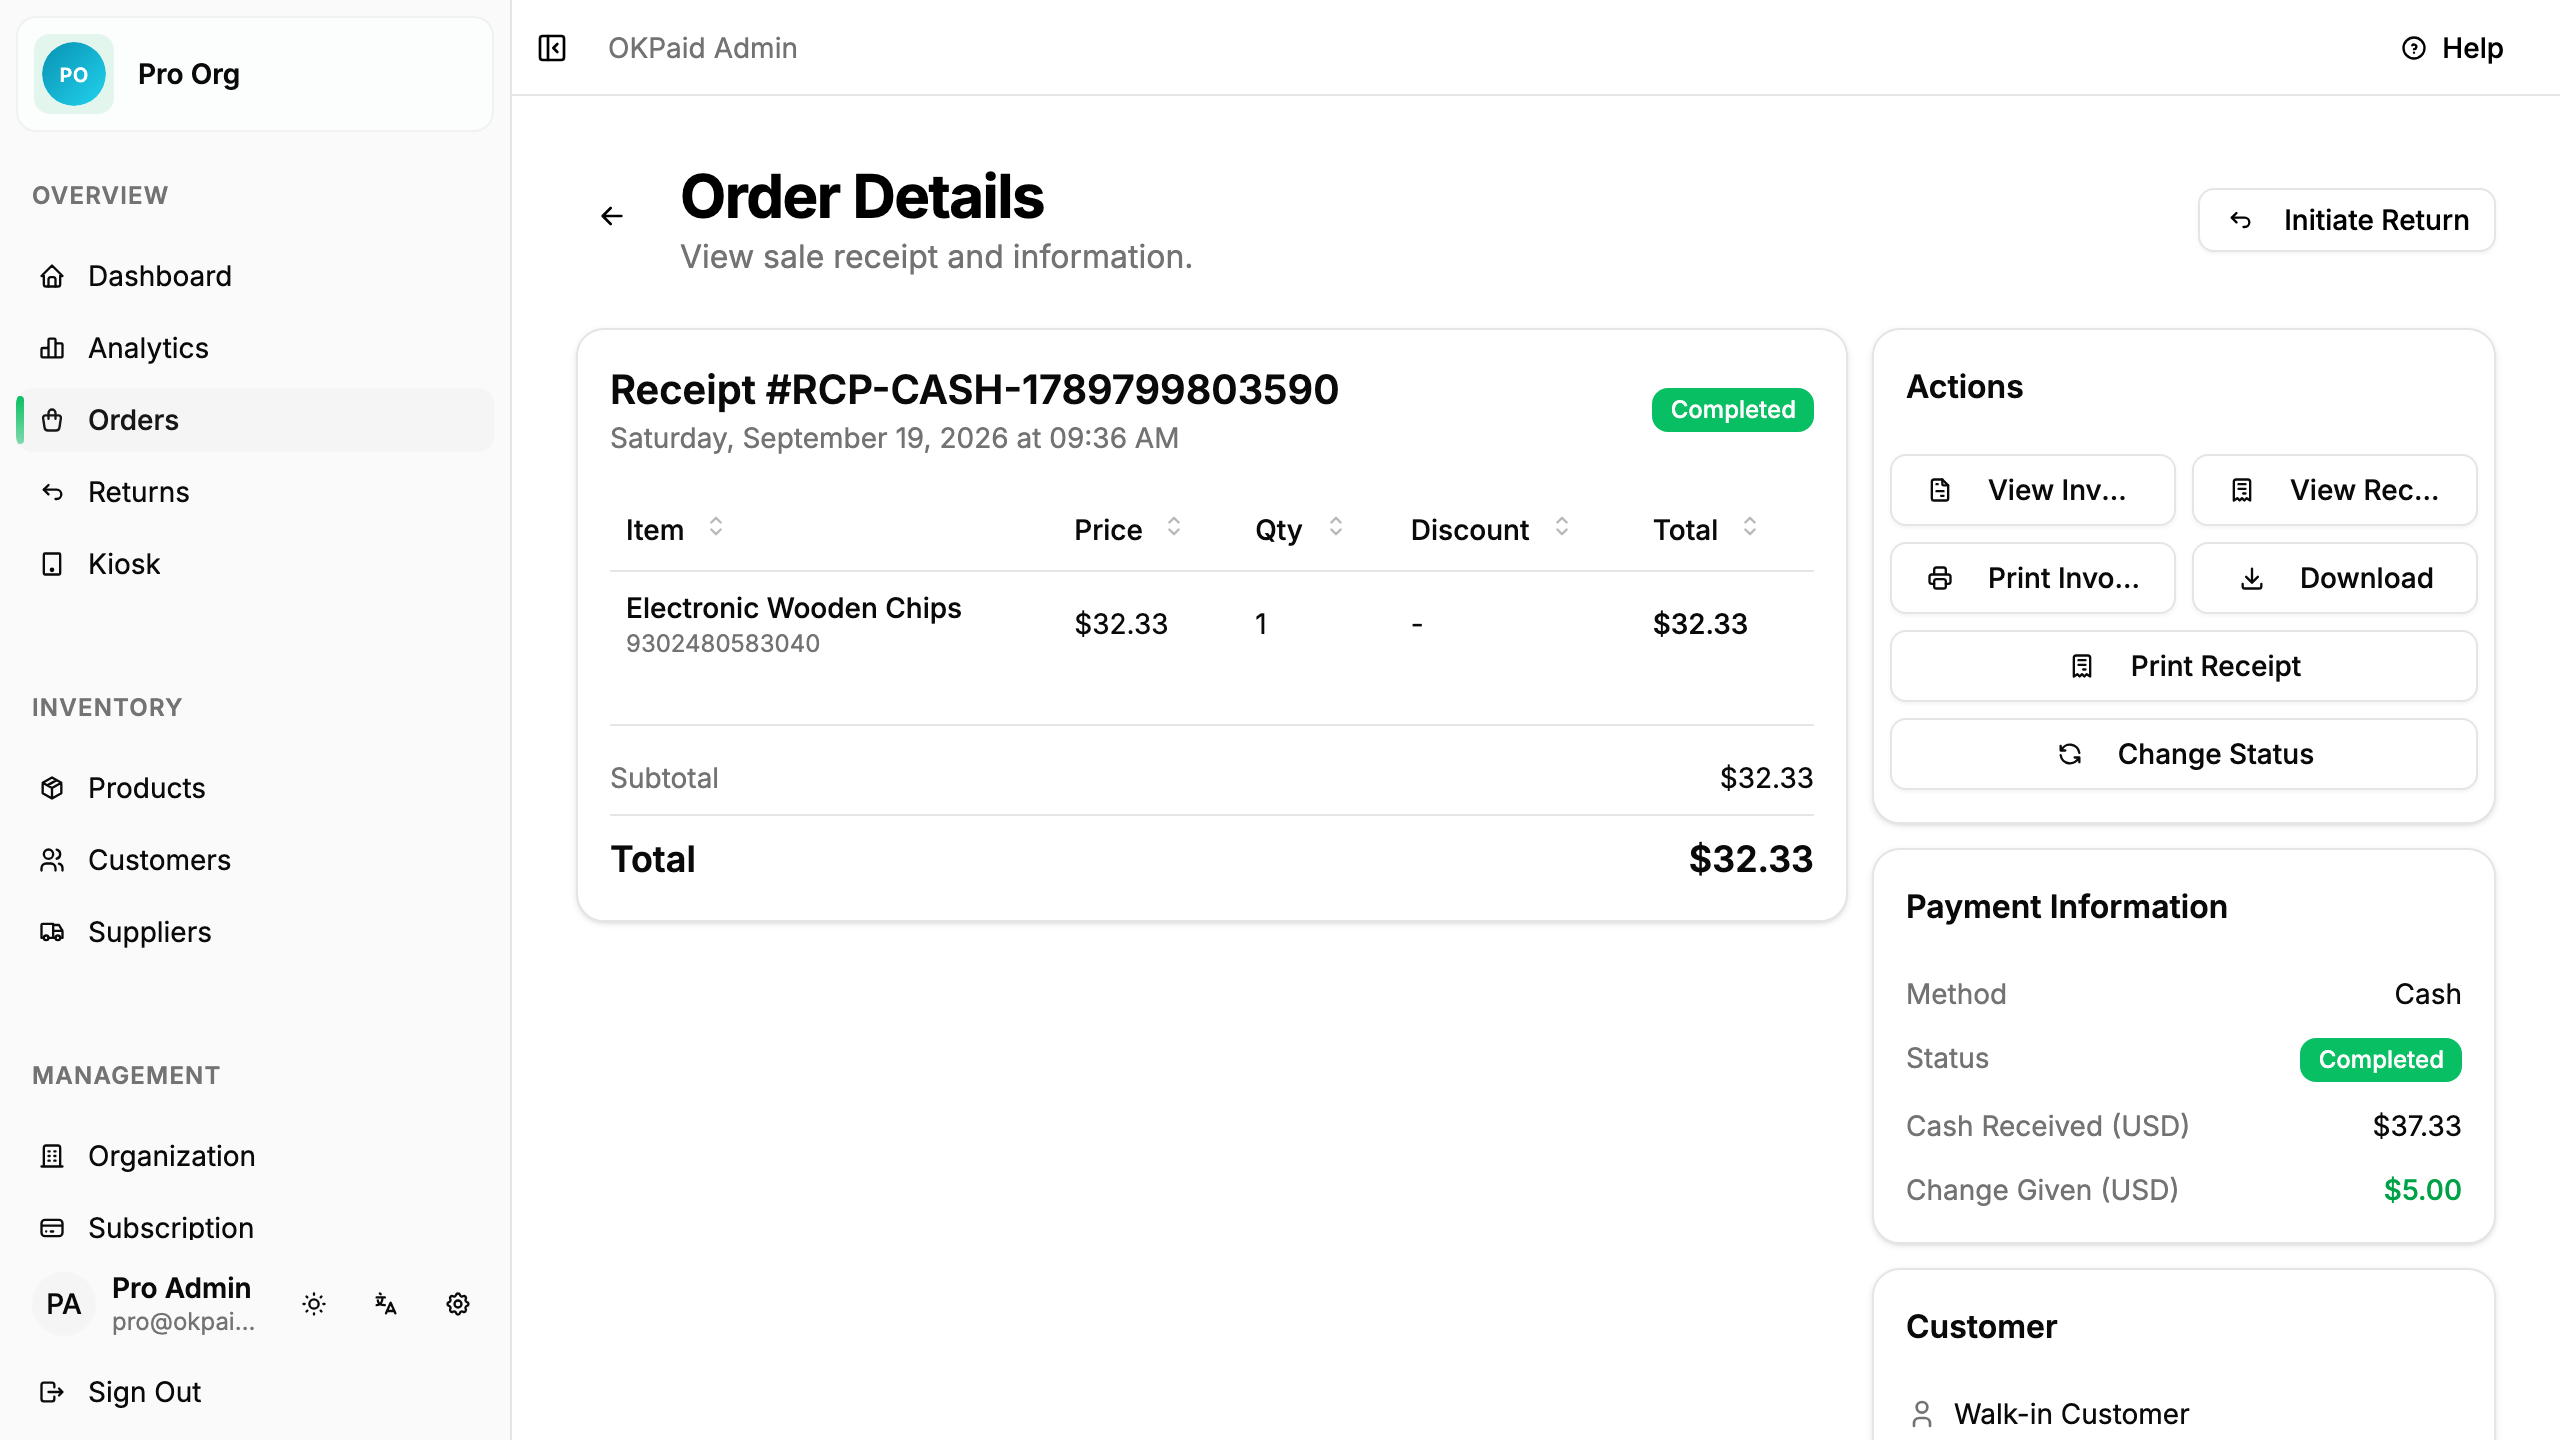The image size is (2560, 1440).
Task: Open the Products inventory page
Action: (x=255, y=788)
